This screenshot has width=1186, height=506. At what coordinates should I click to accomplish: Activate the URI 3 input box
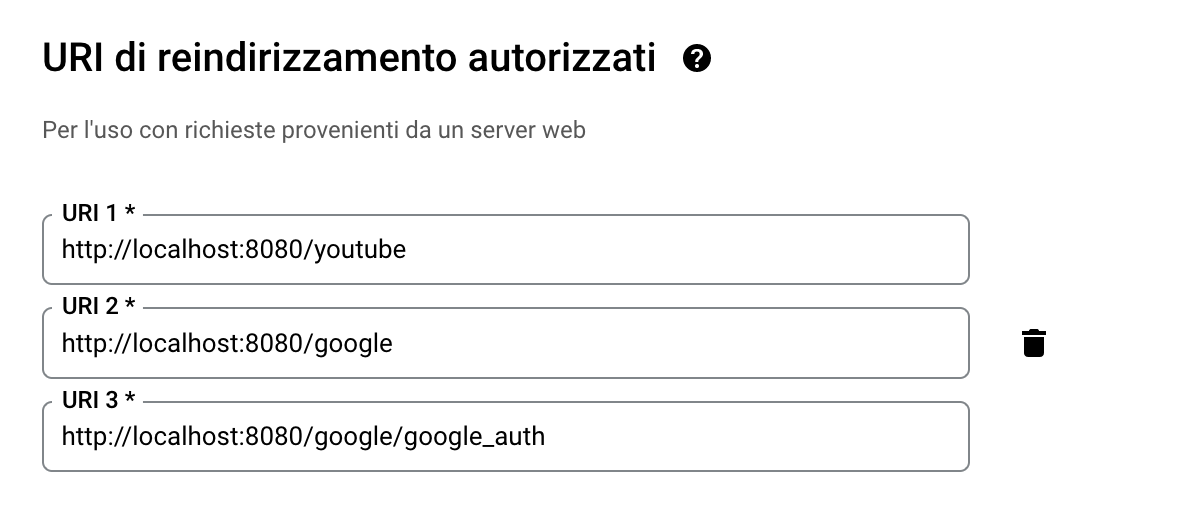click(x=505, y=437)
